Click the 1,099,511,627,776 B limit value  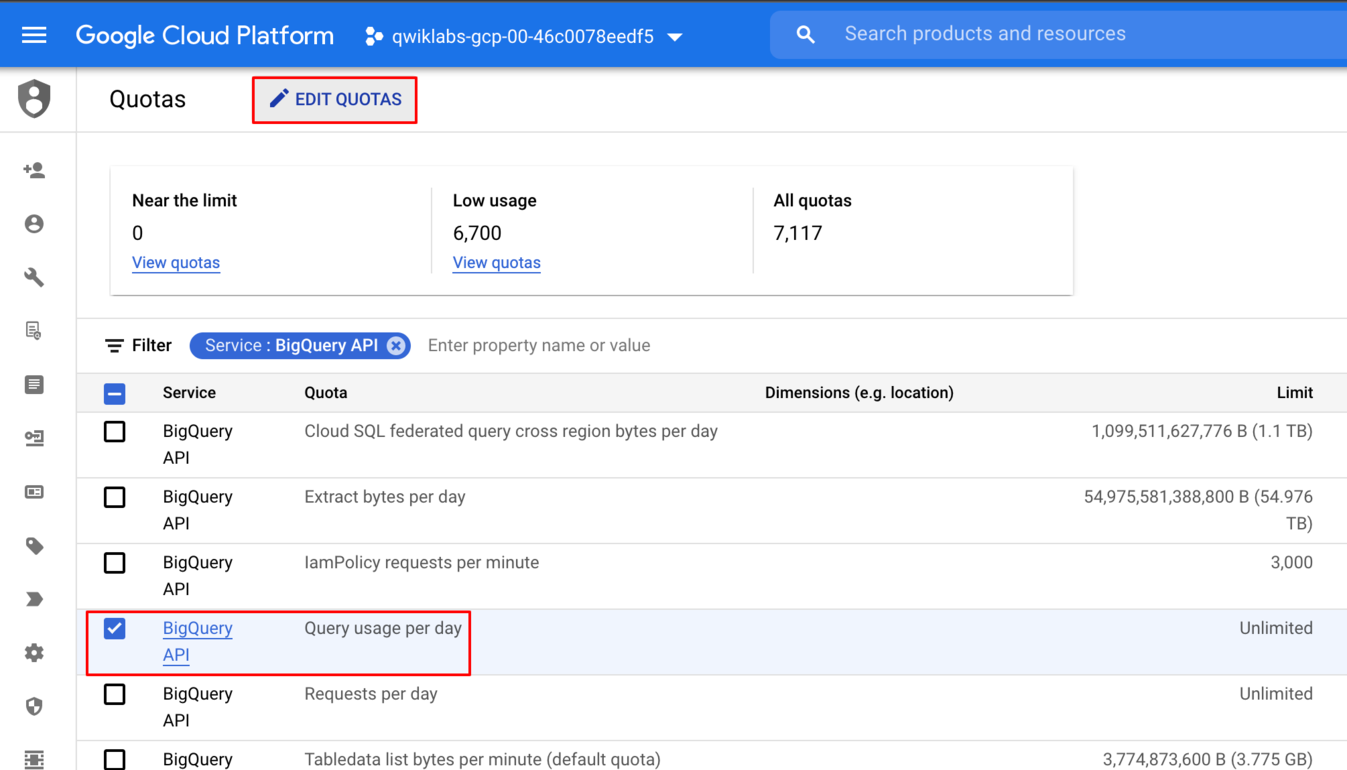point(1202,432)
